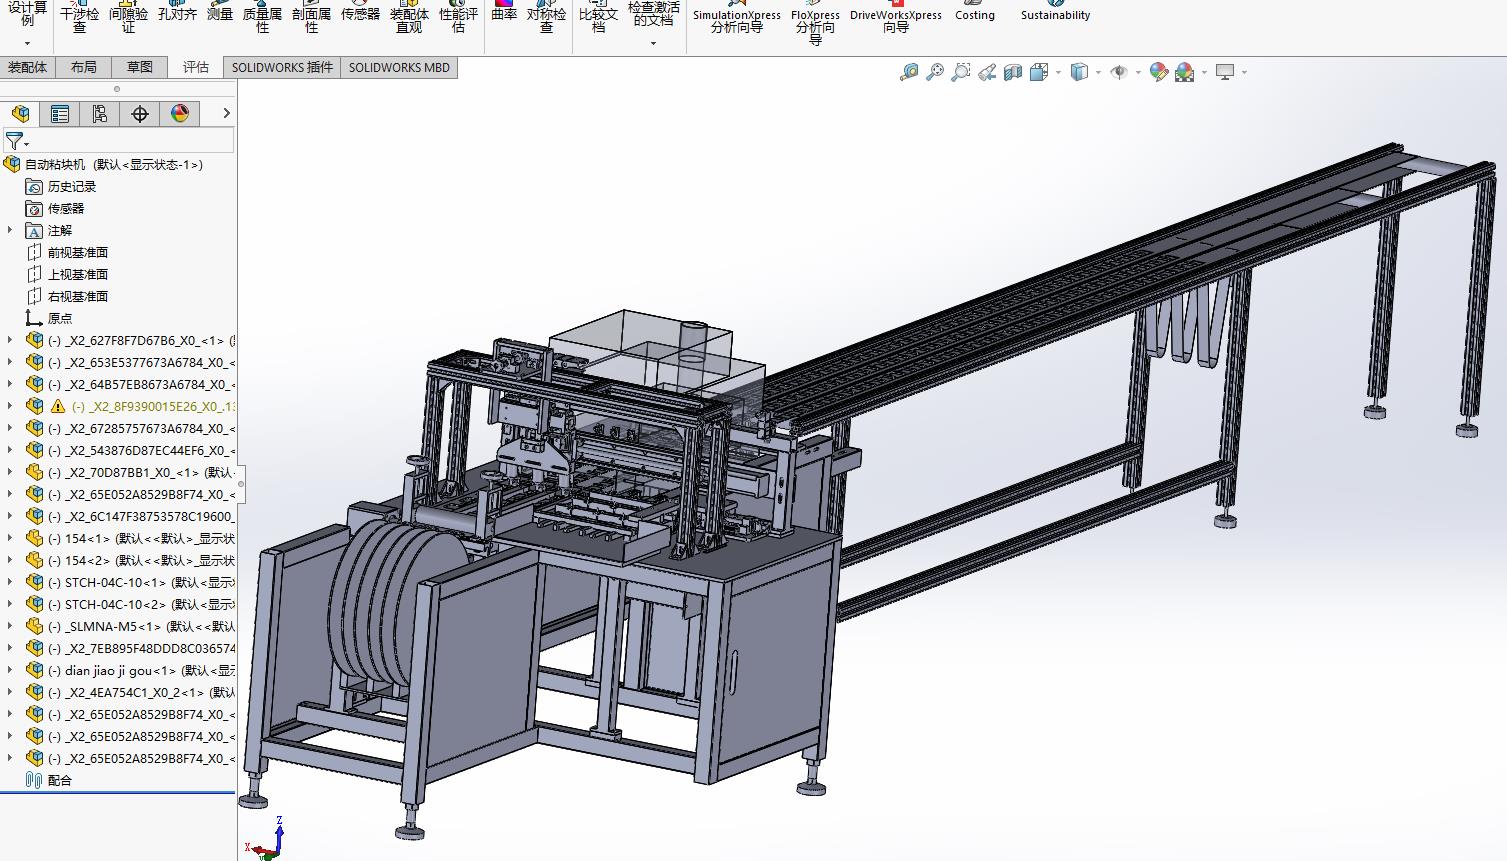Switch to the 布局 tab
The image size is (1507, 861).
tap(84, 67)
